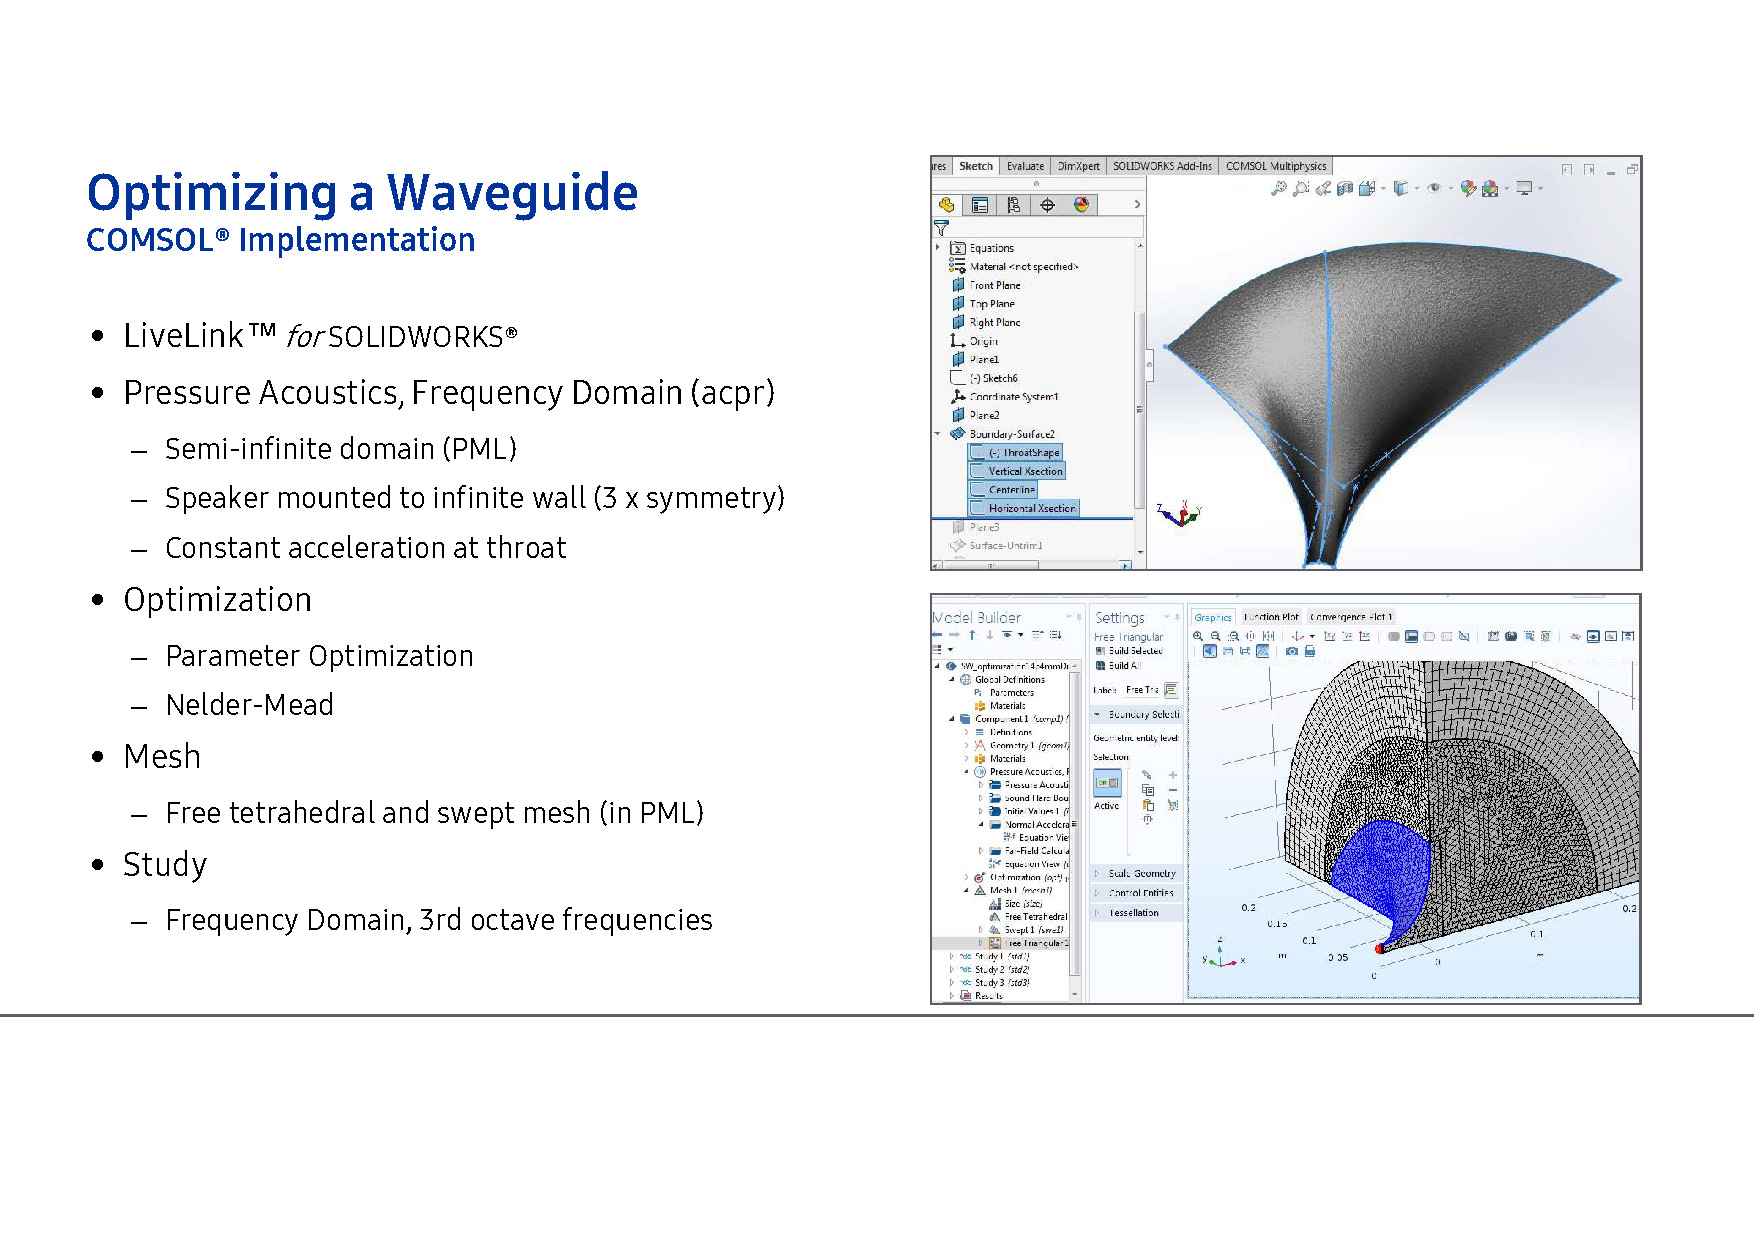The width and height of the screenshot is (1754, 1241).
Task: Click the Build All icon in Settings
Action: pos(1100,665)
